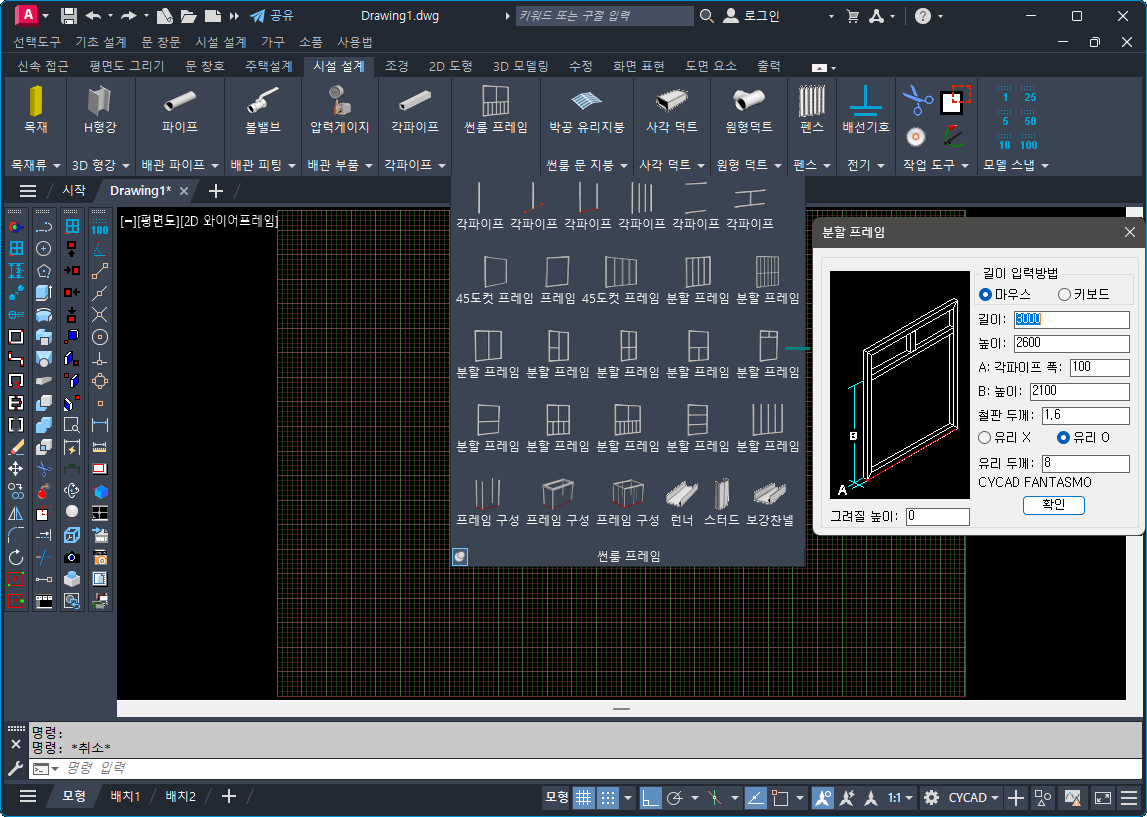Screen dimensions: 1147x817
Task: Click the 공유 share button
Action: point(272,16)
